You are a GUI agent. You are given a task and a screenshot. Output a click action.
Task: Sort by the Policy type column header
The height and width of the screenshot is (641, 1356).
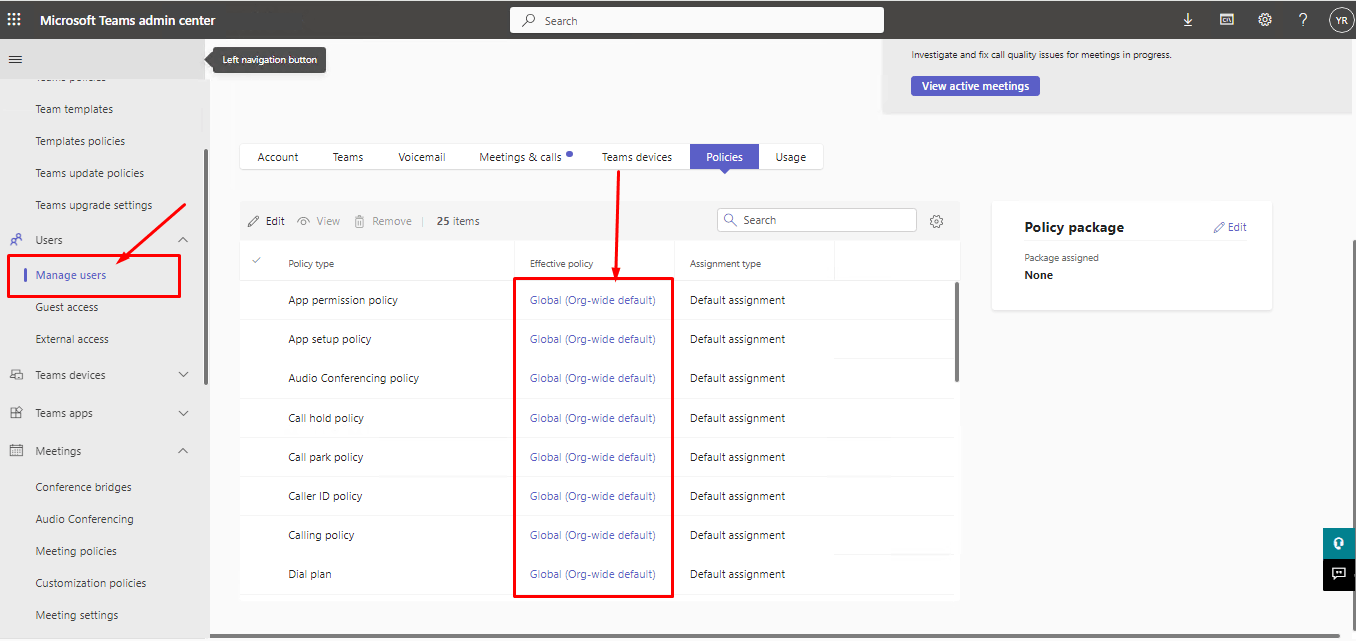[311, 264]
